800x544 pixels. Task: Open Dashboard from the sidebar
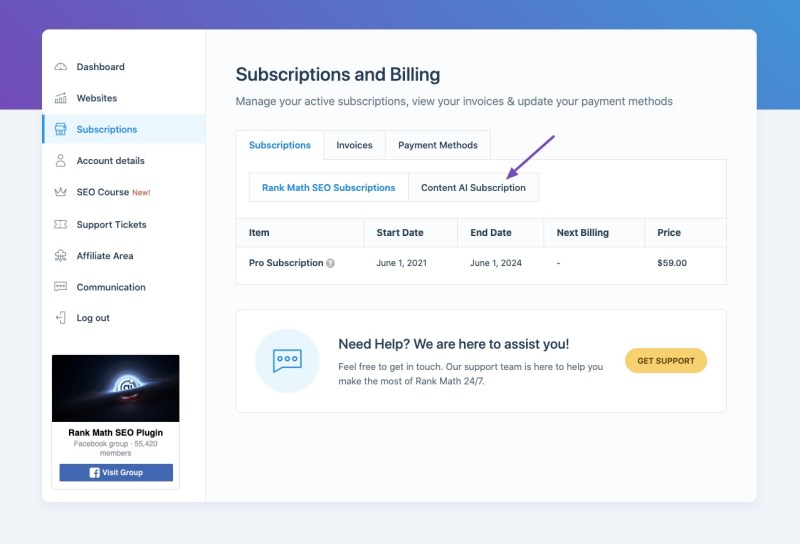pos(101,67)
